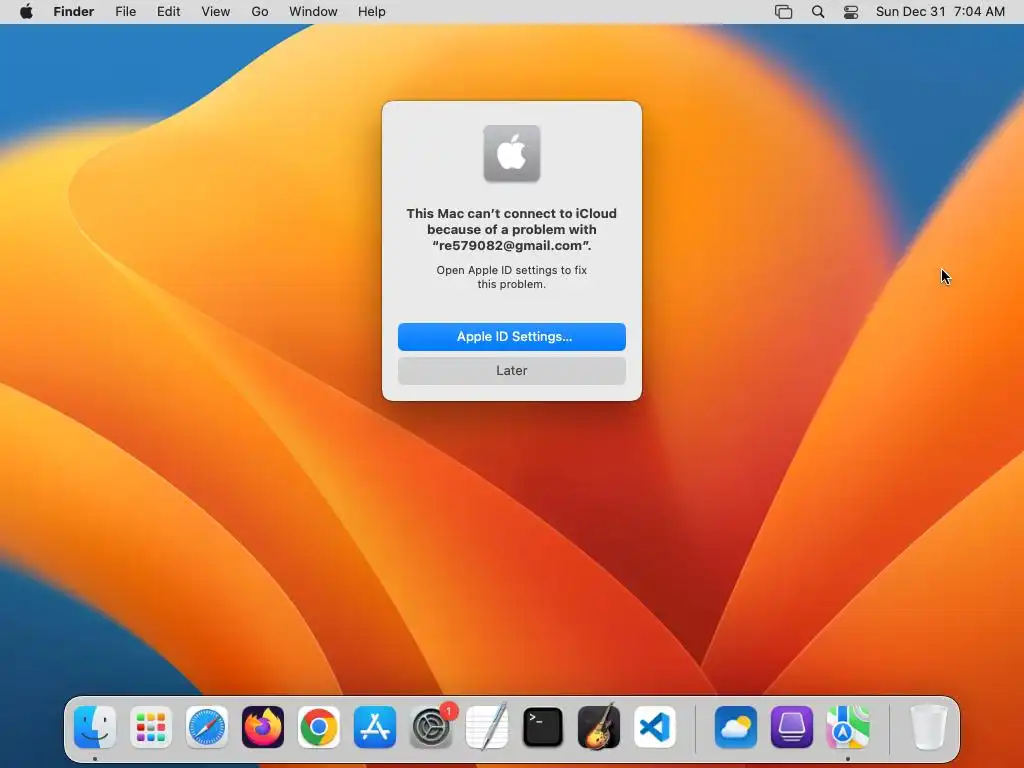The width and height of the screenshot is (1024, 768).
Task: Open the Trash in the Dock
Action: [928, 727]
